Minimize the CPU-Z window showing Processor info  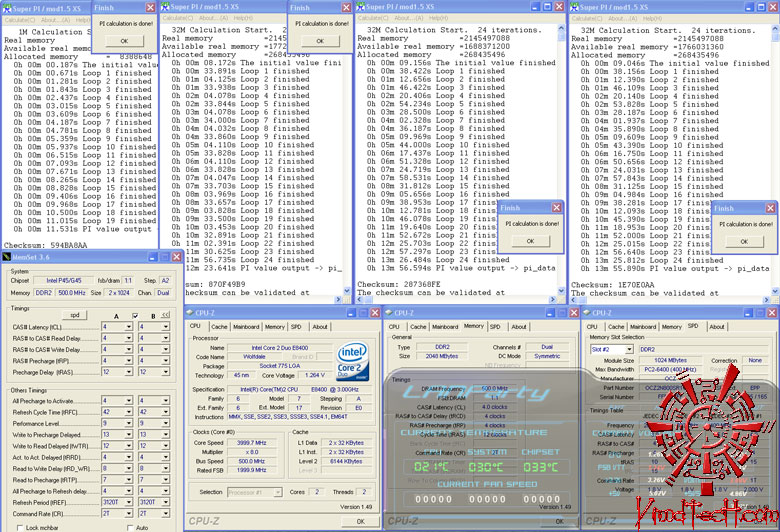pyautogui.click(x=351, y=313)
